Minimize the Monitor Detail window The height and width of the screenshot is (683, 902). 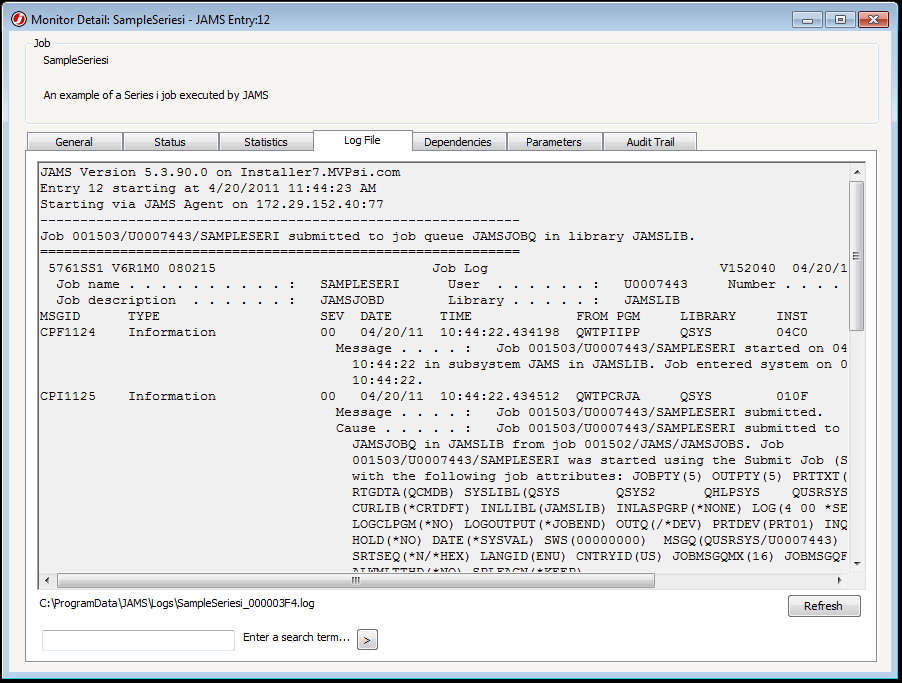[x=808, y=20]
